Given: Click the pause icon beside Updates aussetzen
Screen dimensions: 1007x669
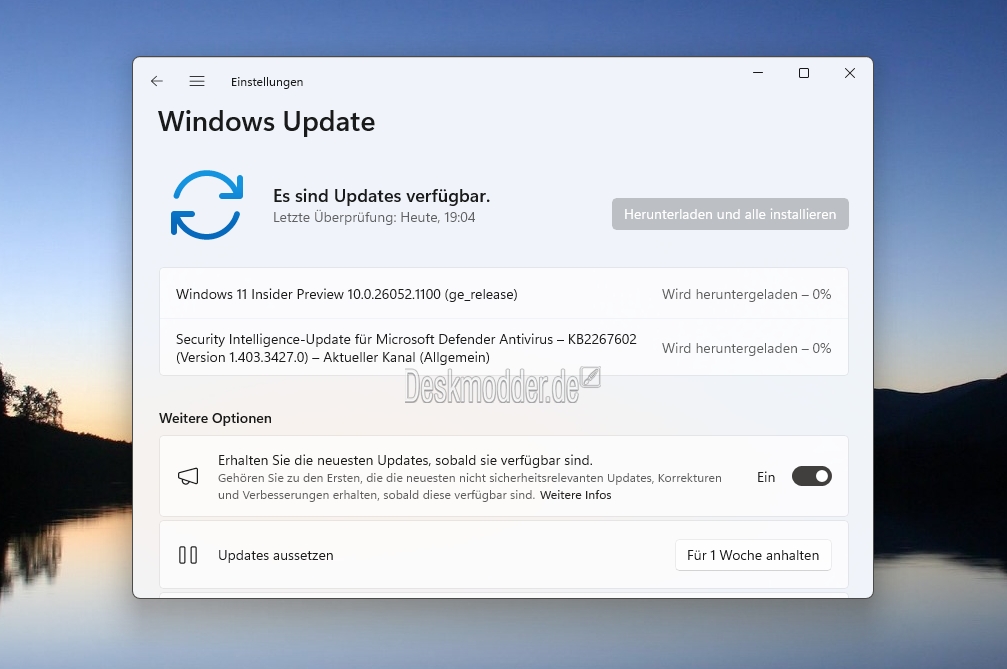Looking at the screenshot, I should 188,555.
